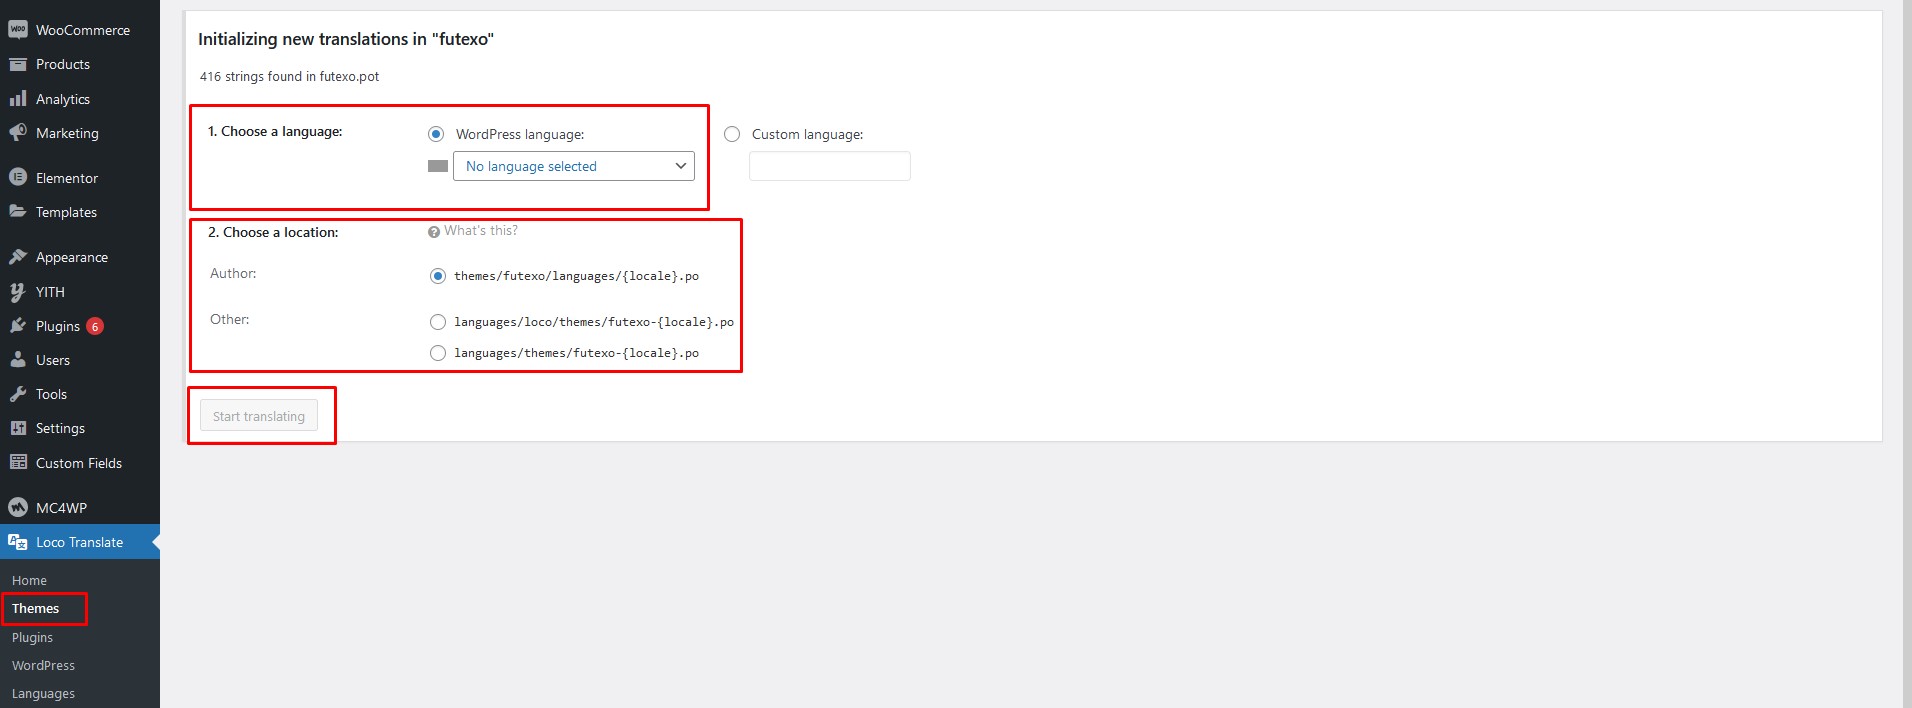1912x708 pixels.
Task: Open the Themes submenu under Loco Translate
Action: (x=36, y=608)
